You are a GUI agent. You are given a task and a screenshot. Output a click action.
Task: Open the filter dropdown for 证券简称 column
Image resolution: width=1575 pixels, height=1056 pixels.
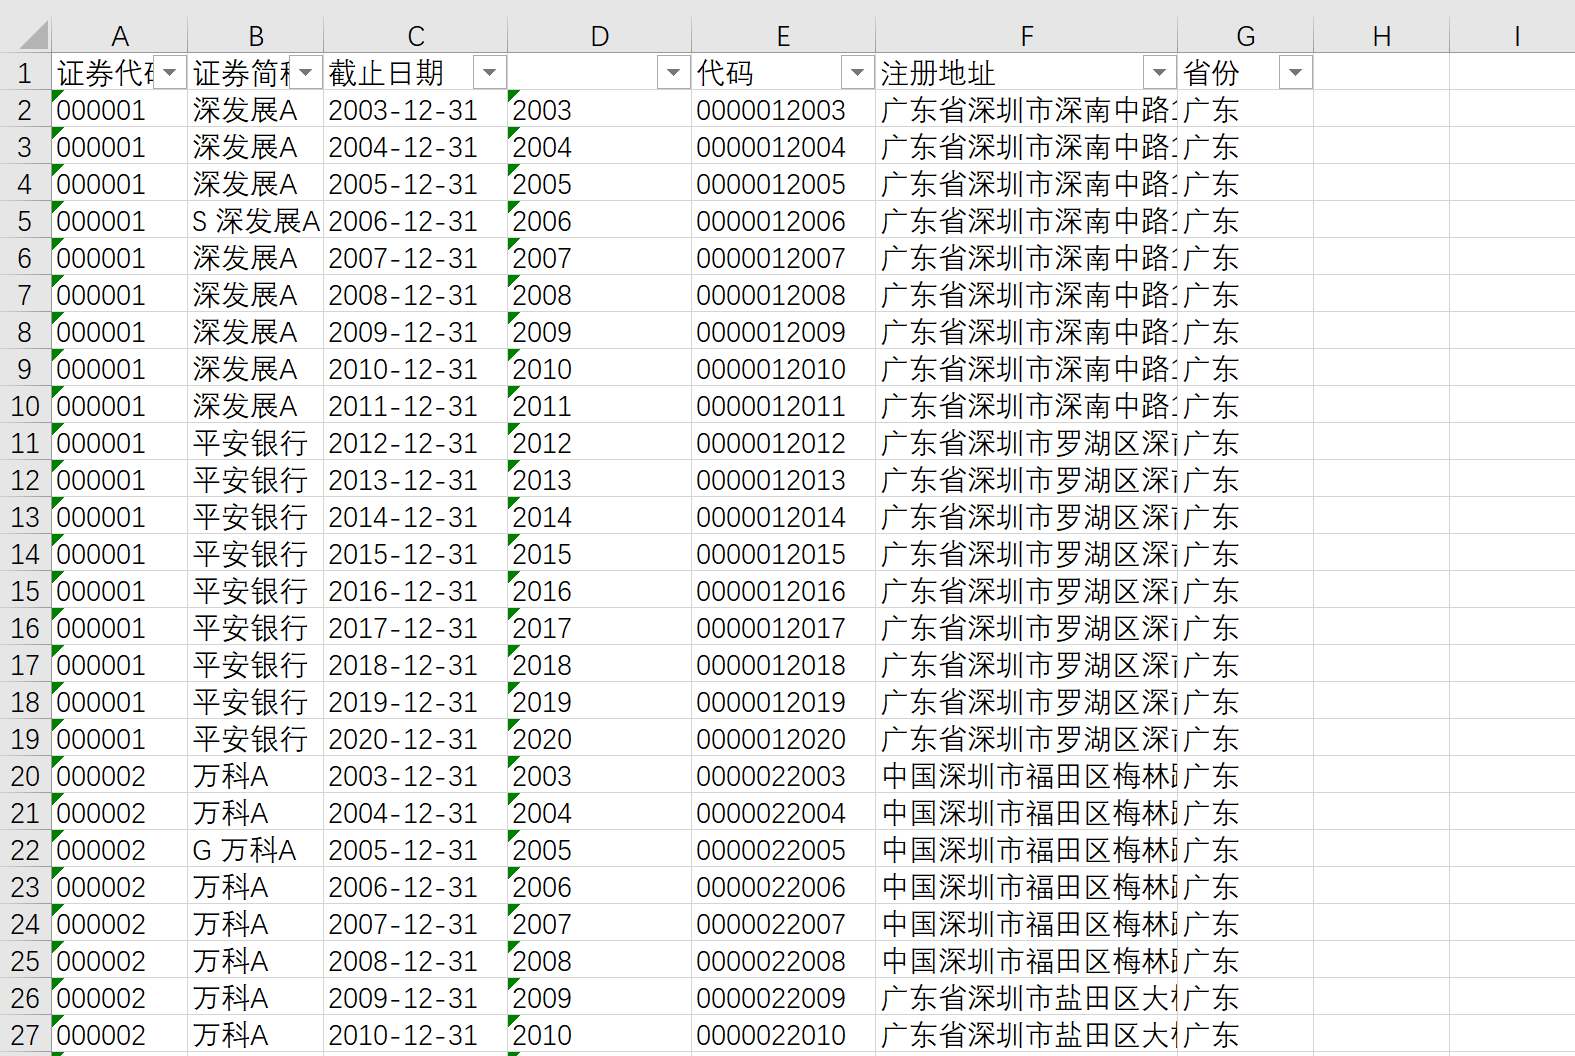coord(306,72)
